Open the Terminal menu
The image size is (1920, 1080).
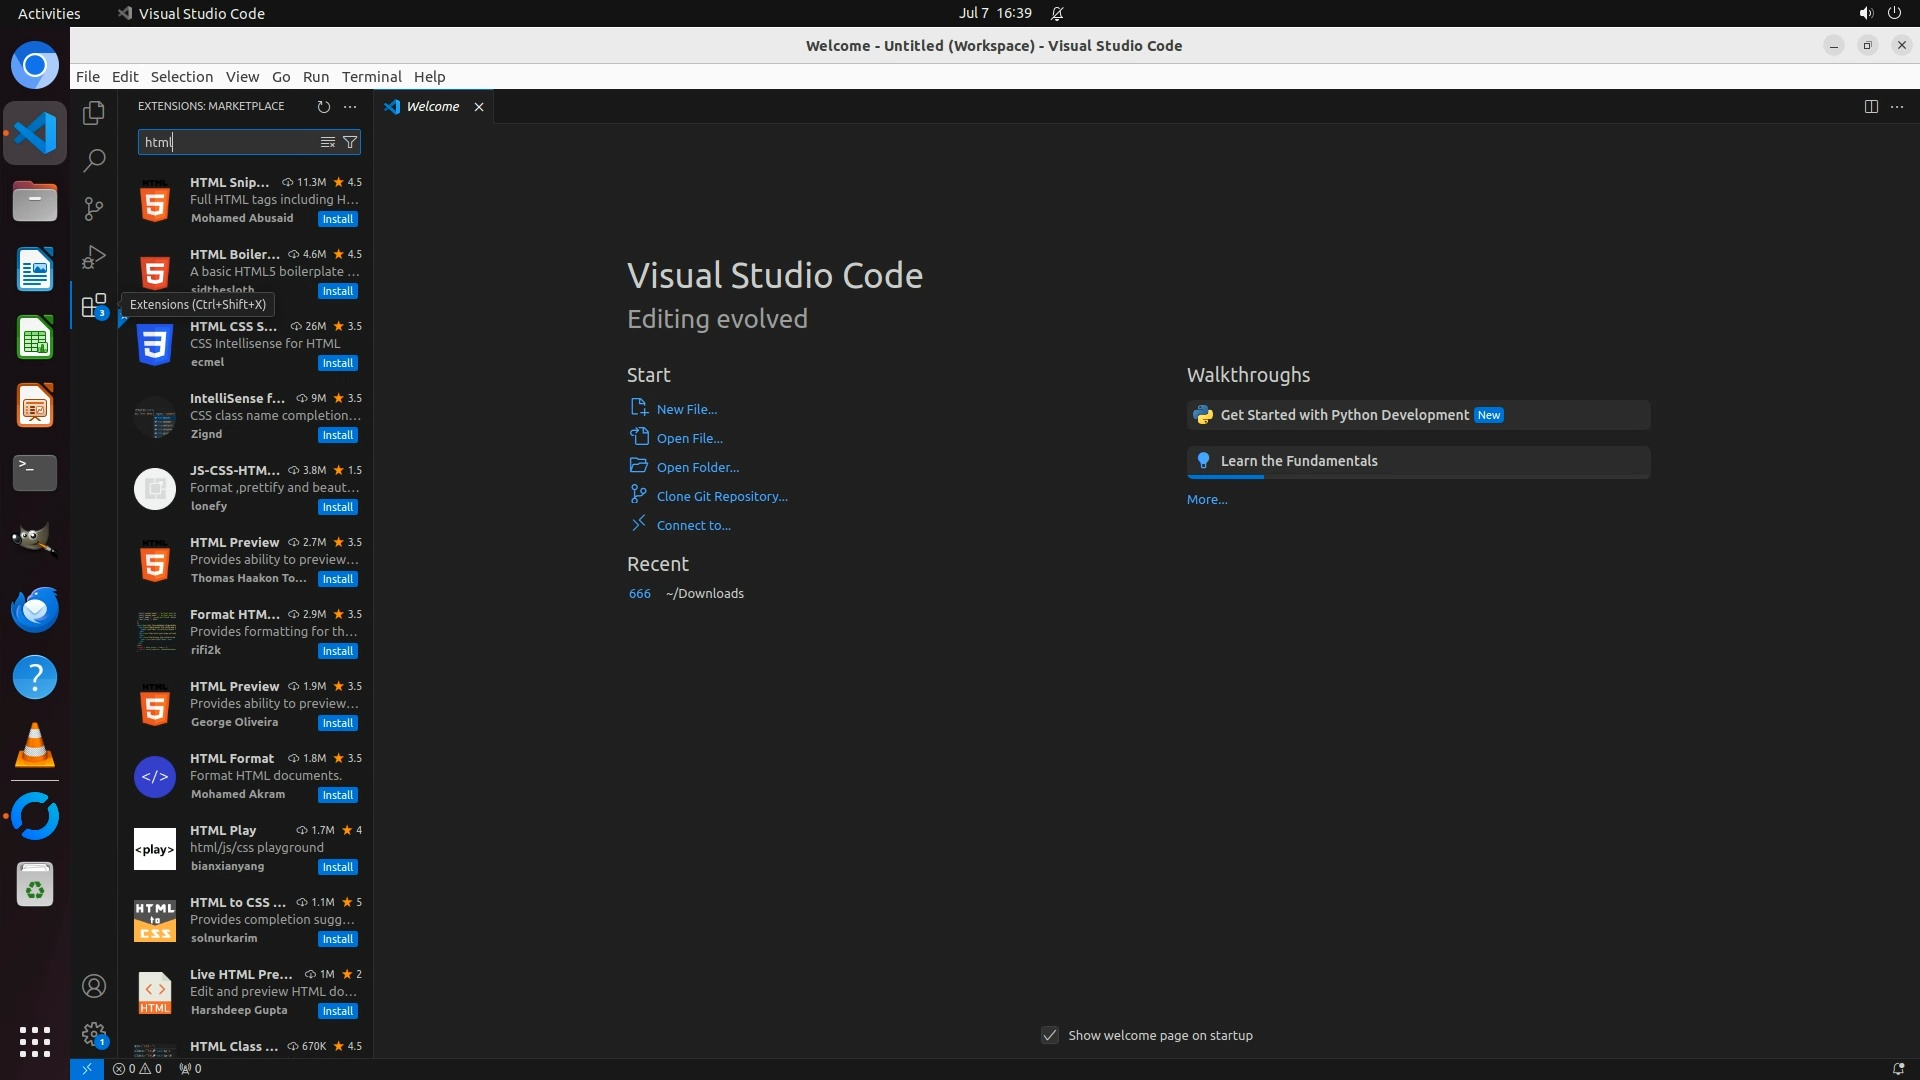point(371,77)
